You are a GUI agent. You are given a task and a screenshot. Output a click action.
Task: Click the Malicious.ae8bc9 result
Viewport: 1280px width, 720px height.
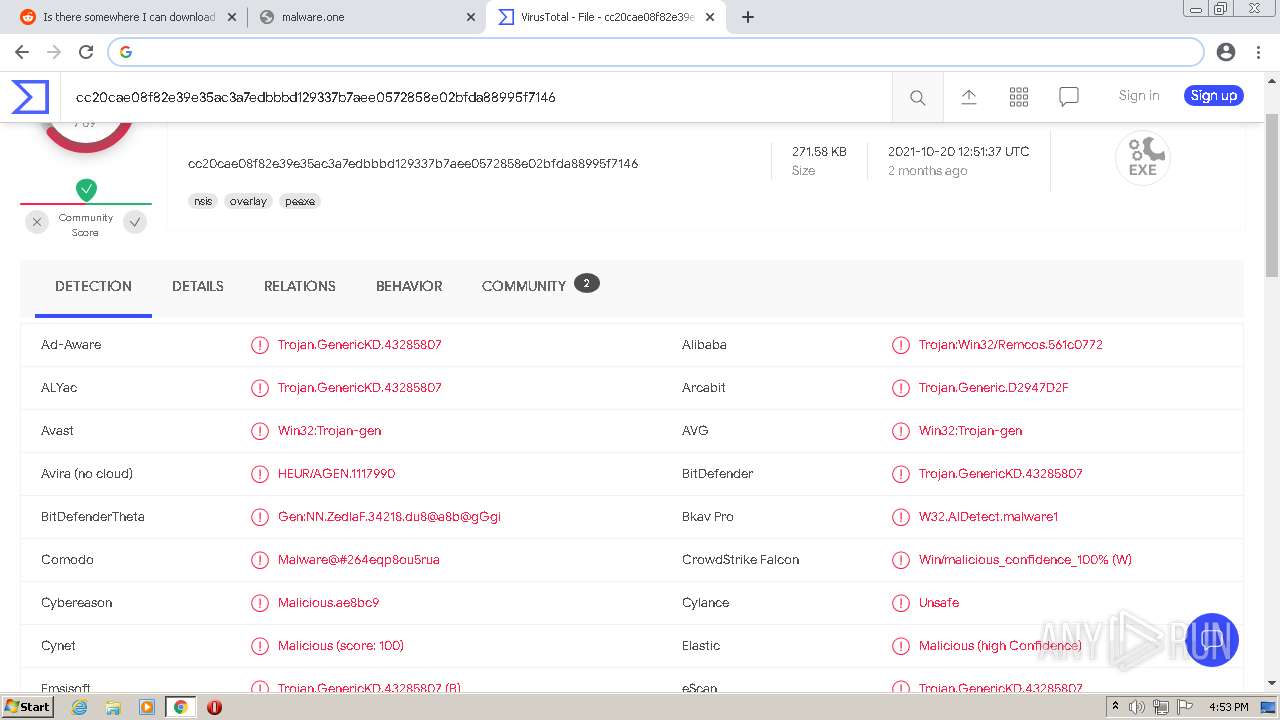click(328, 603)
